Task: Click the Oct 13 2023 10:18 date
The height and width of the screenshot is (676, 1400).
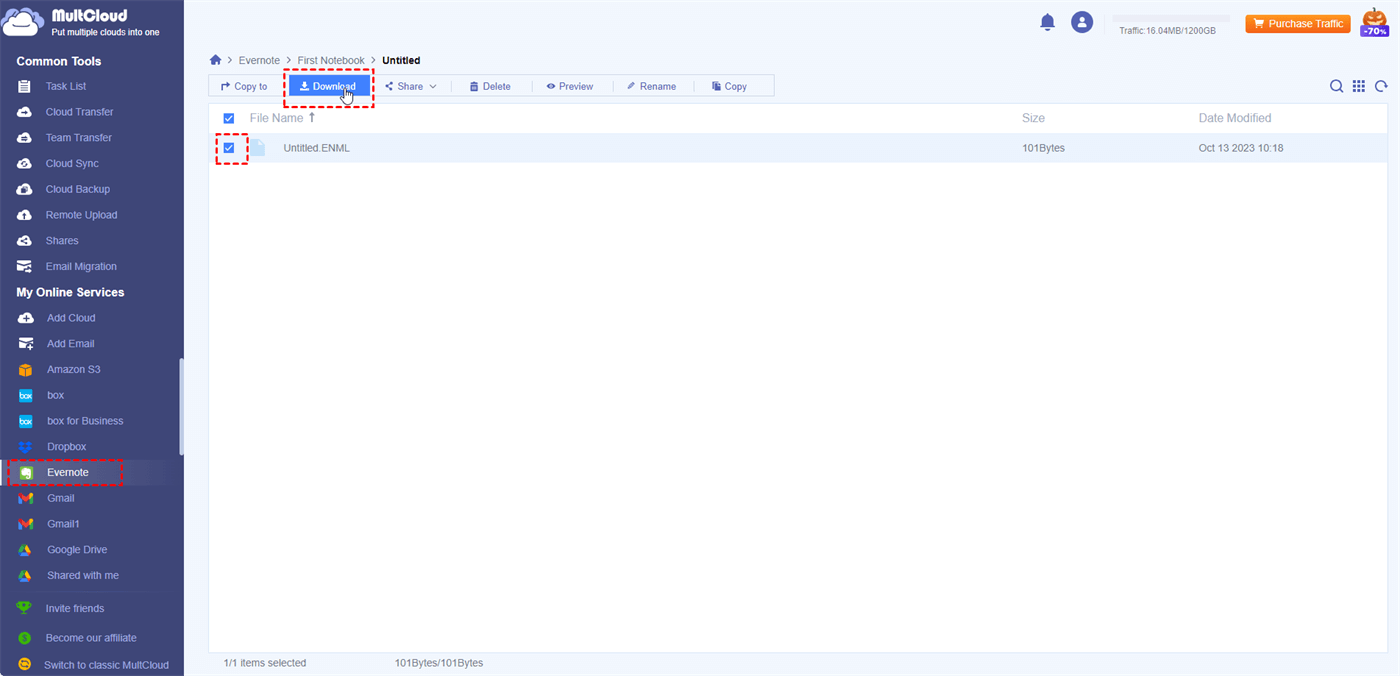Action: (x=1240, y=148)
